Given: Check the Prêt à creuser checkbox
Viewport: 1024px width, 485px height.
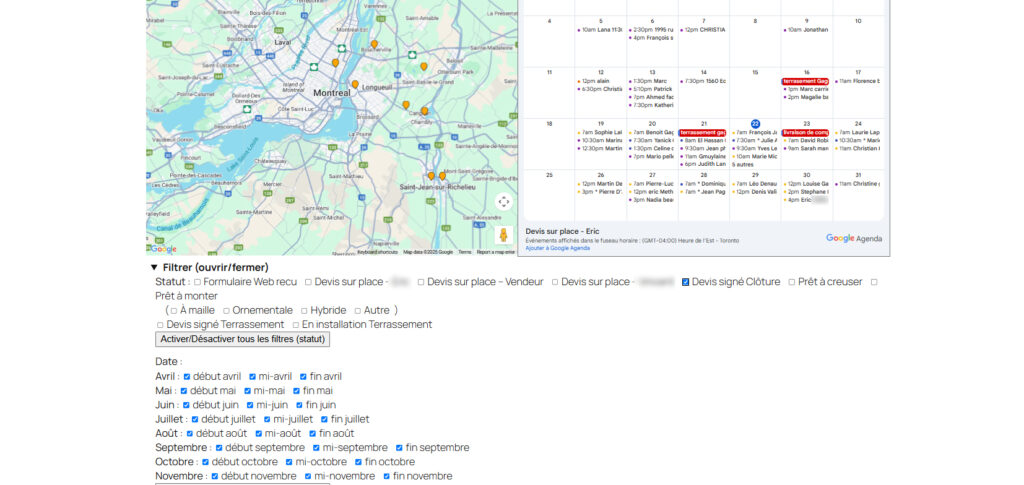Looking at the screenshot, I should click(792, 283).
